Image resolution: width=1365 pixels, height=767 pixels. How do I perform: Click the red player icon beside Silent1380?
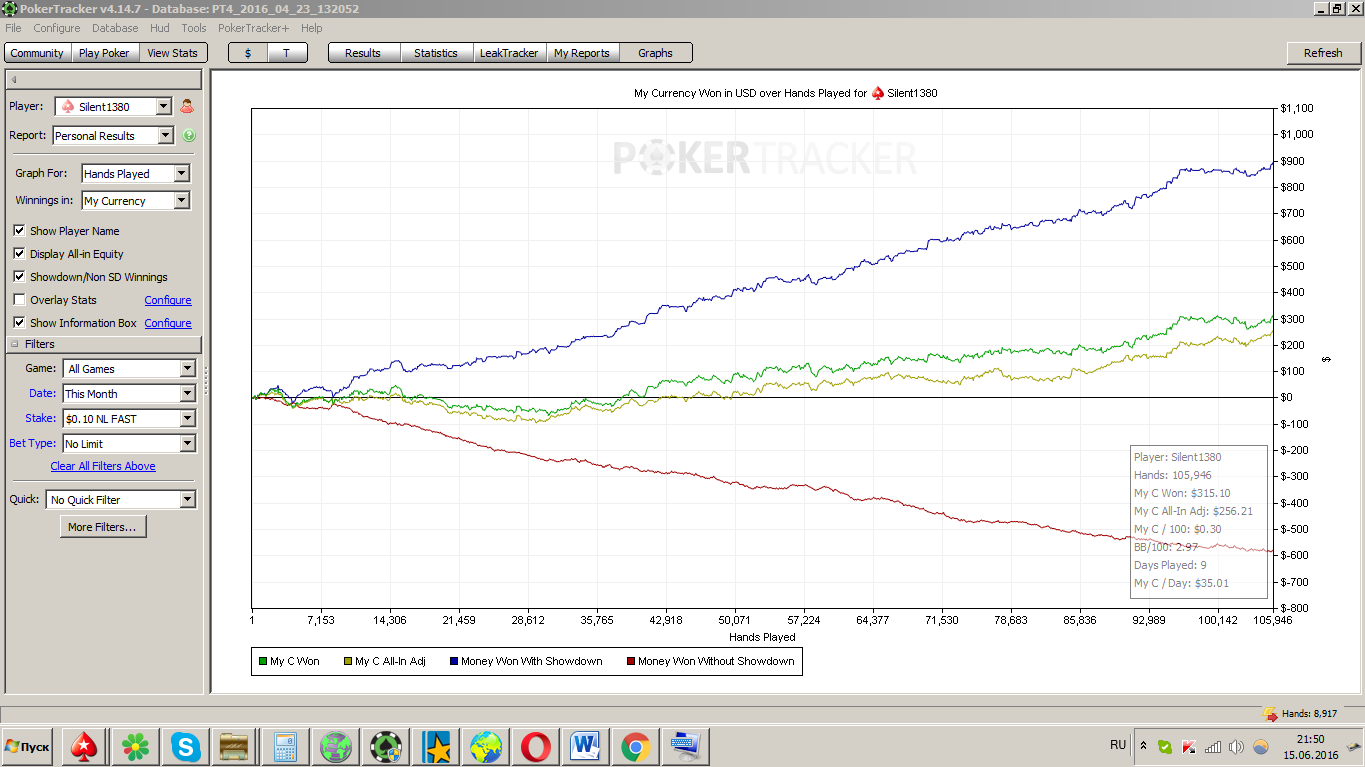pyautogui.click(x=187, y=107)
